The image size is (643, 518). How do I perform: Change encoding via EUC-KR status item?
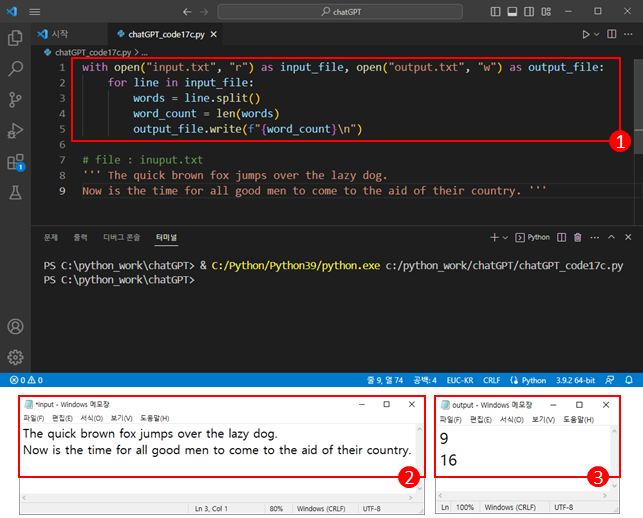(x=460, y=380)
